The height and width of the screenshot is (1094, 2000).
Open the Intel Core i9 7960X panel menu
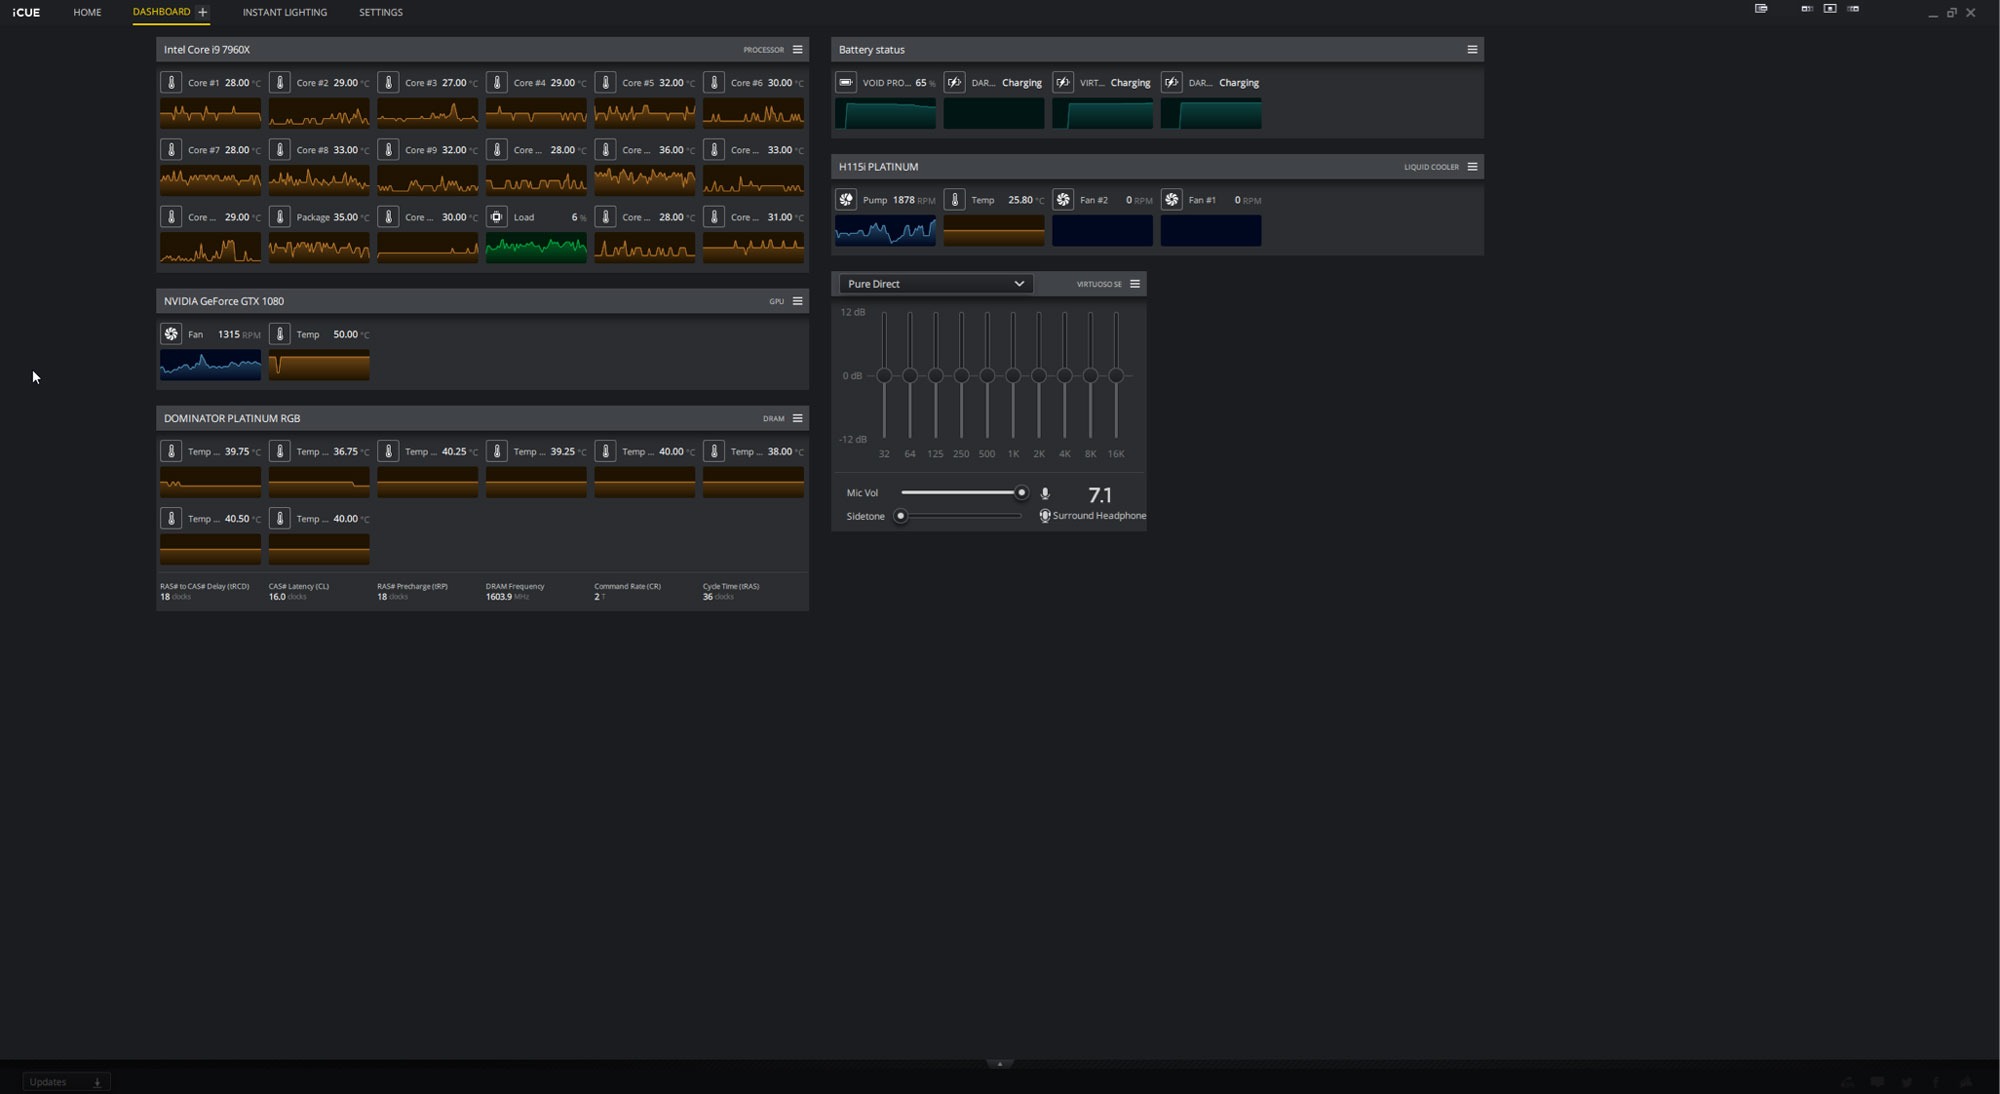(x=797, y=49)
